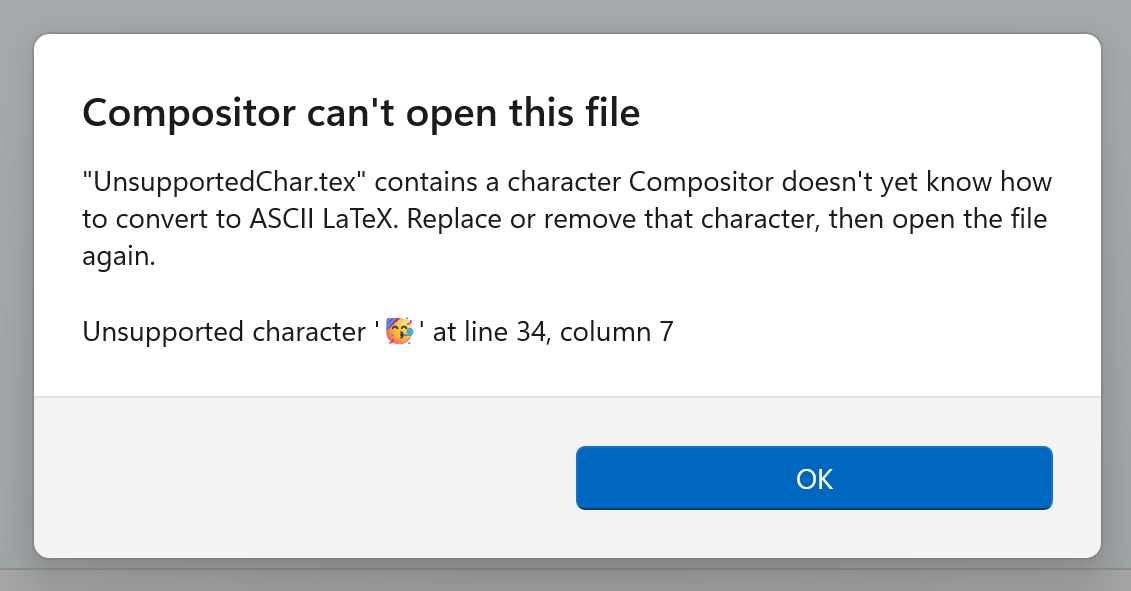Click the "column 7" text
The height and width of the screenshot is (591, 1131).
616,331
